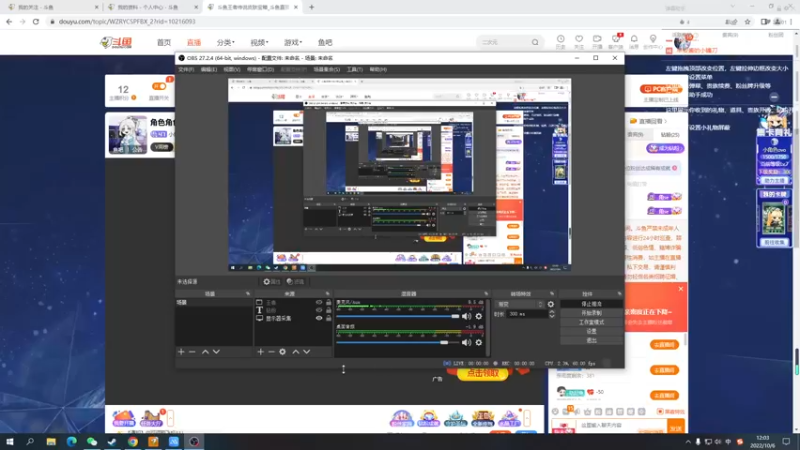Open OBS 场景集合(S) menu
The height and width of the screenshot is (450, 800).
[327, 69]
